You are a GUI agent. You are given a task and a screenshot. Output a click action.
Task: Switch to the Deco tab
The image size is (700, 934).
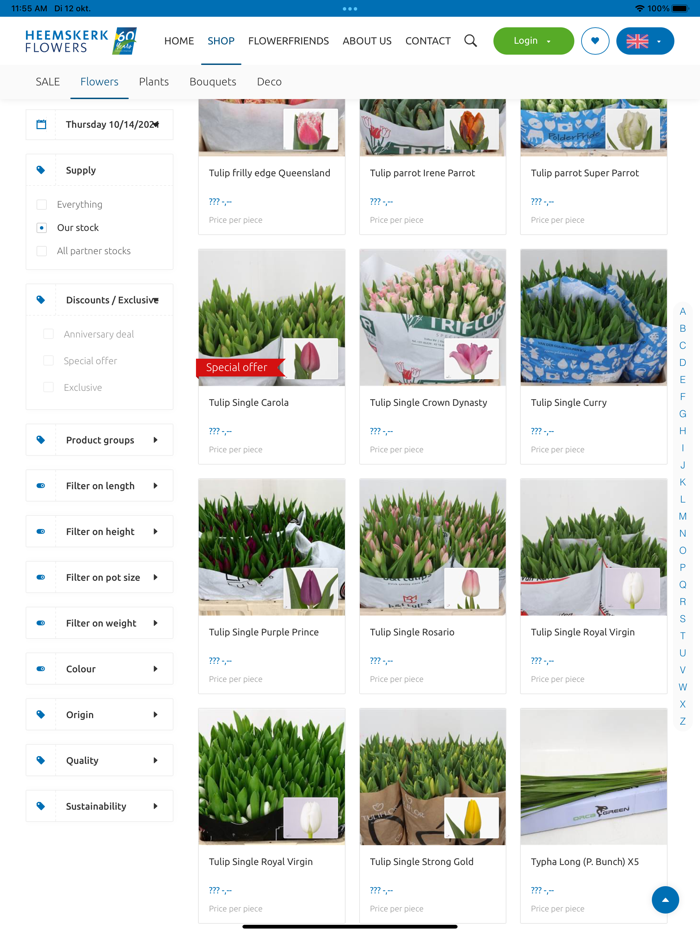tap(269, 82)
